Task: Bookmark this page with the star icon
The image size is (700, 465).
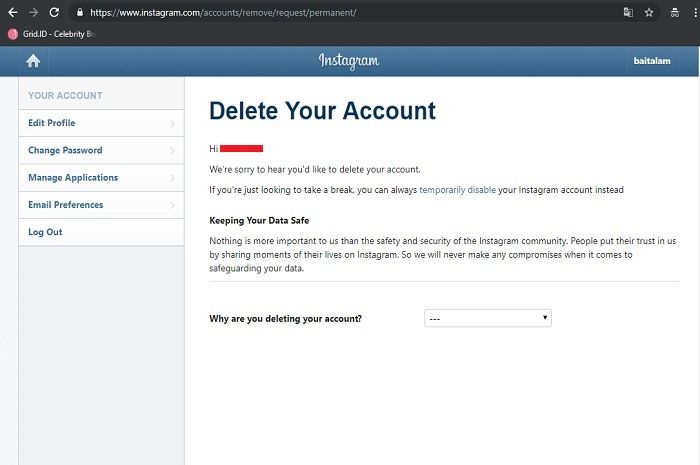Action: (649, 13)
